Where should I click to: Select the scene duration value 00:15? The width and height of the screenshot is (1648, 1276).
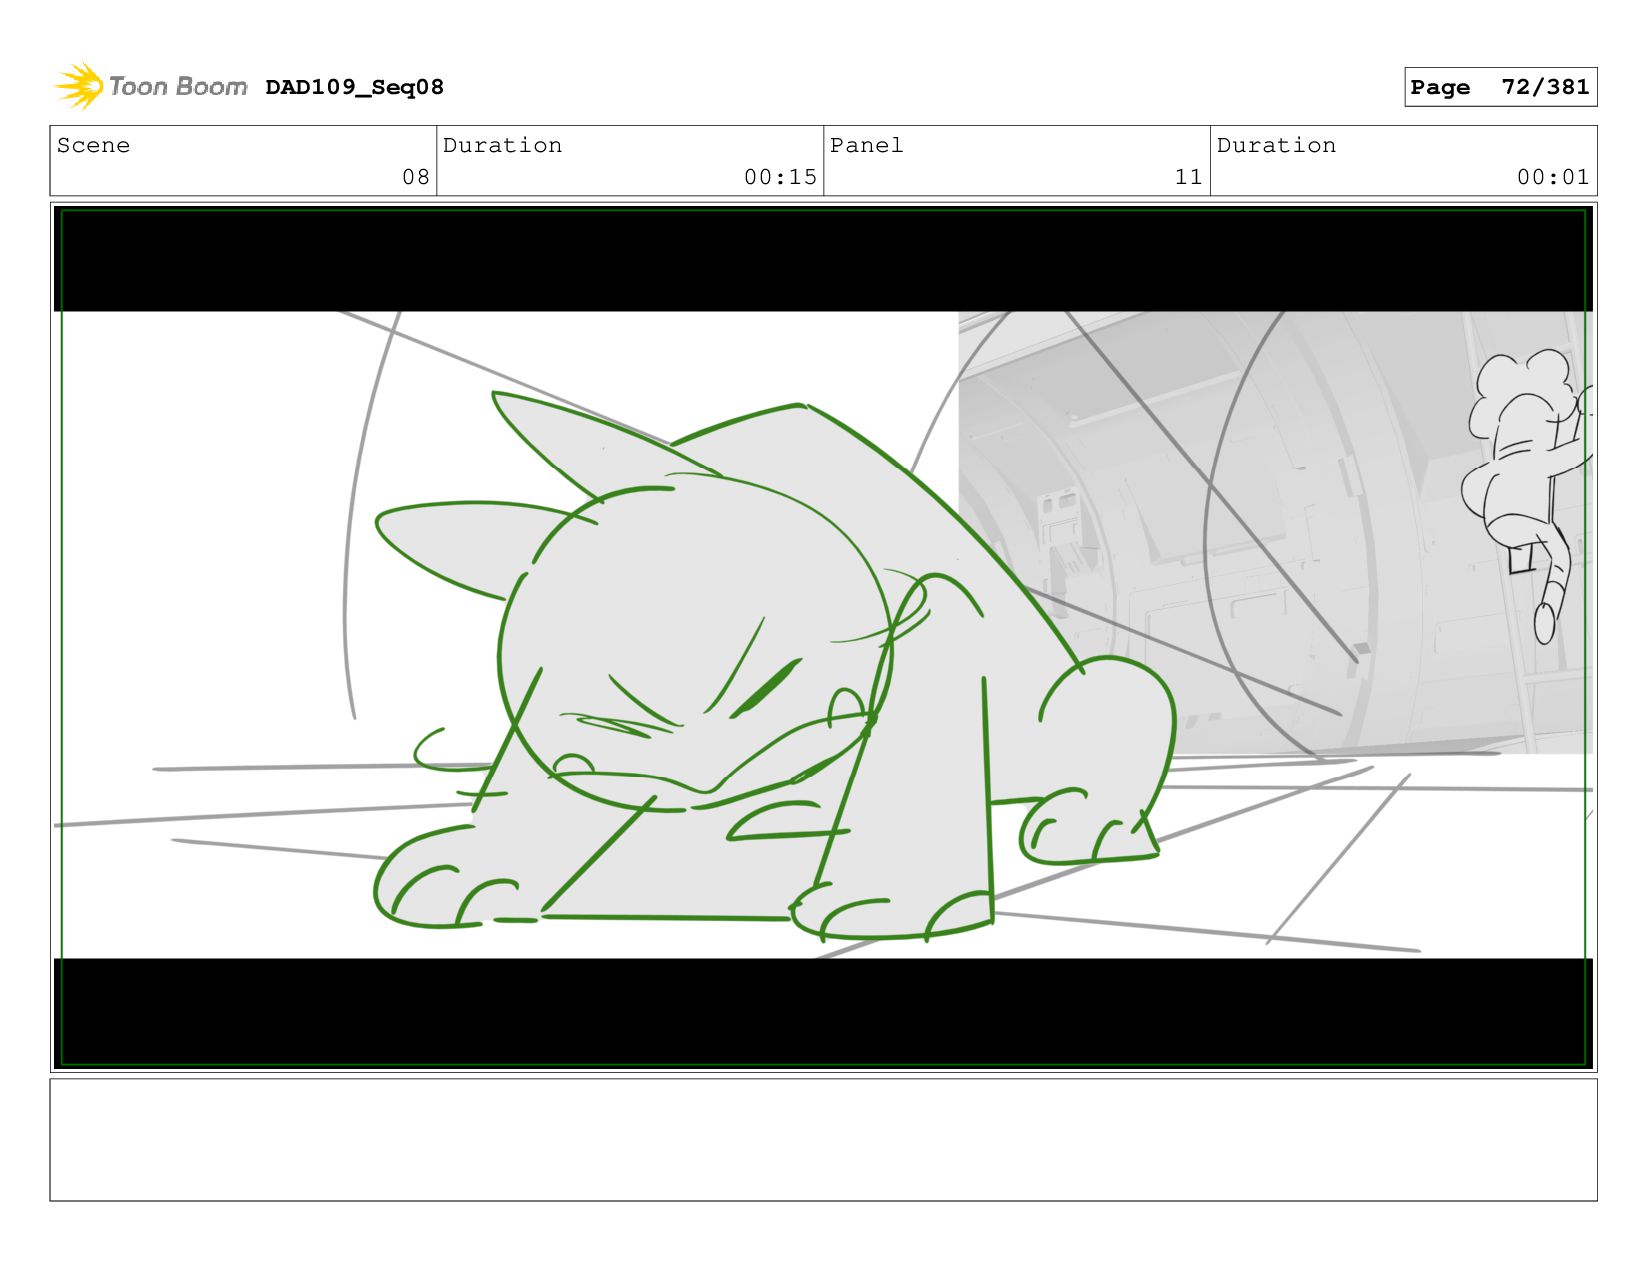[x=780, y=177]
